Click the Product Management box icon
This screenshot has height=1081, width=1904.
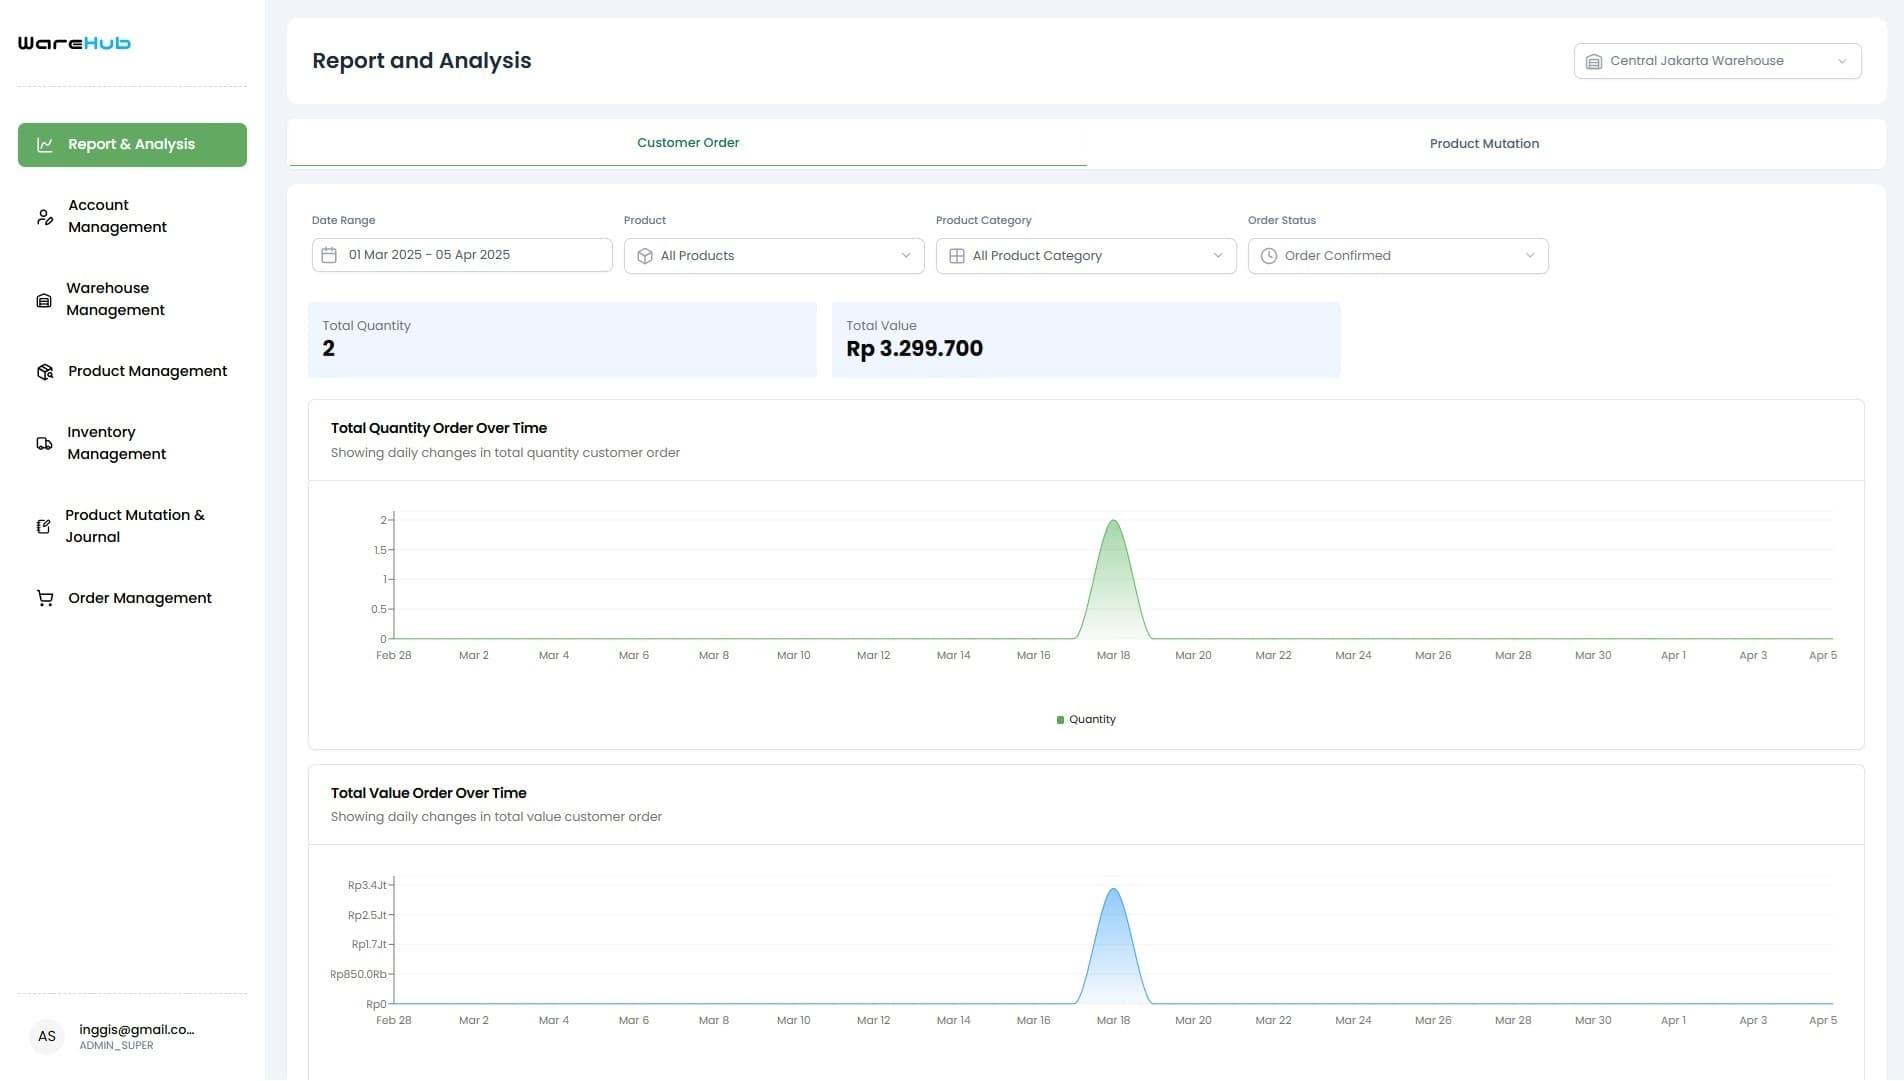point(44,371)
